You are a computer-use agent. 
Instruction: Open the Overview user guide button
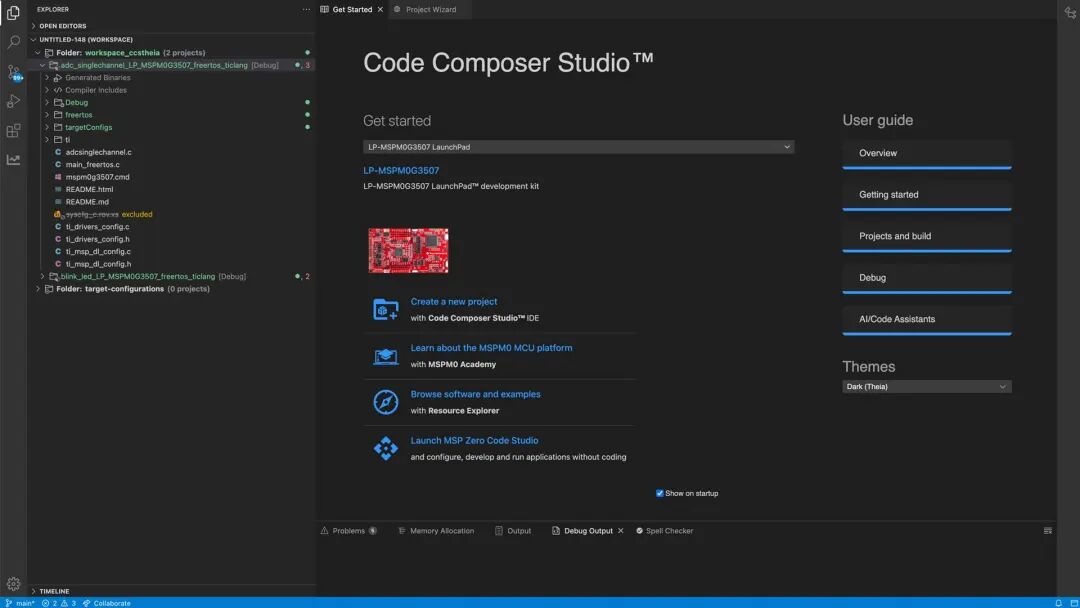926,154
